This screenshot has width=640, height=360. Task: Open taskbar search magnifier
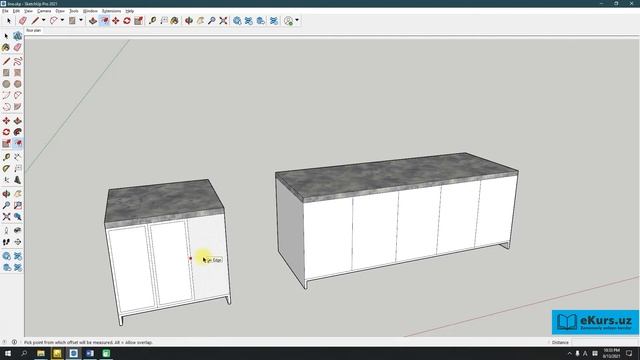[x=24, y=353]
